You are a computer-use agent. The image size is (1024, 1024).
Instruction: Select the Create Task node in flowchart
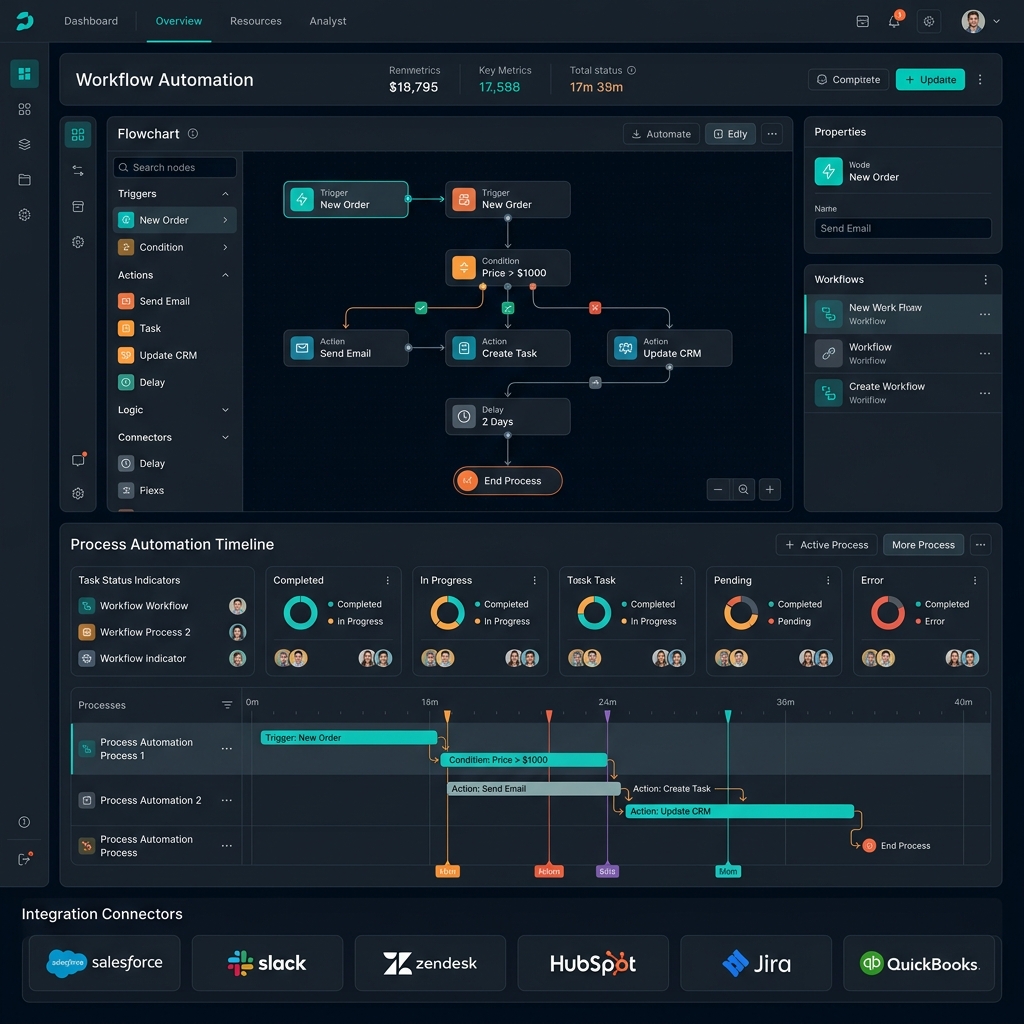coord(507,347)
